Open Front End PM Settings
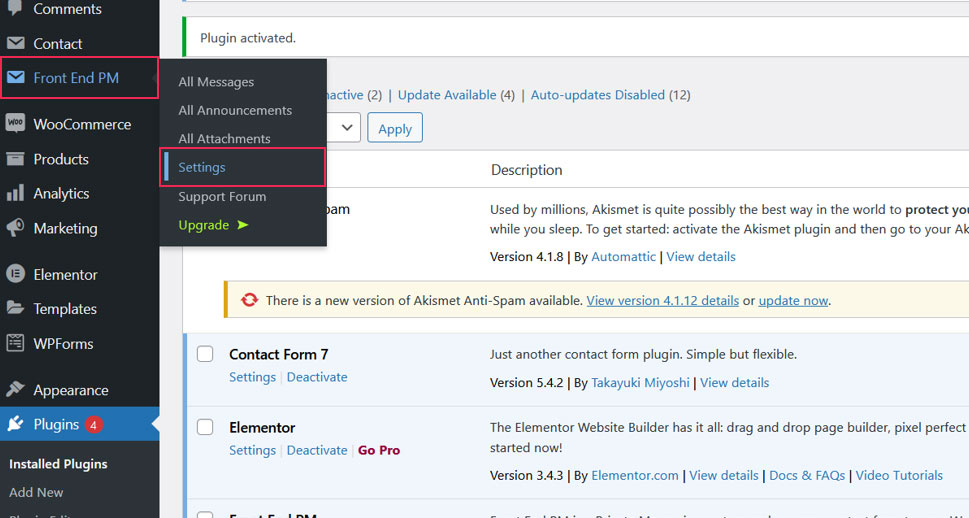Viewport: 969px width, 518px height. (x=202, y=167)
